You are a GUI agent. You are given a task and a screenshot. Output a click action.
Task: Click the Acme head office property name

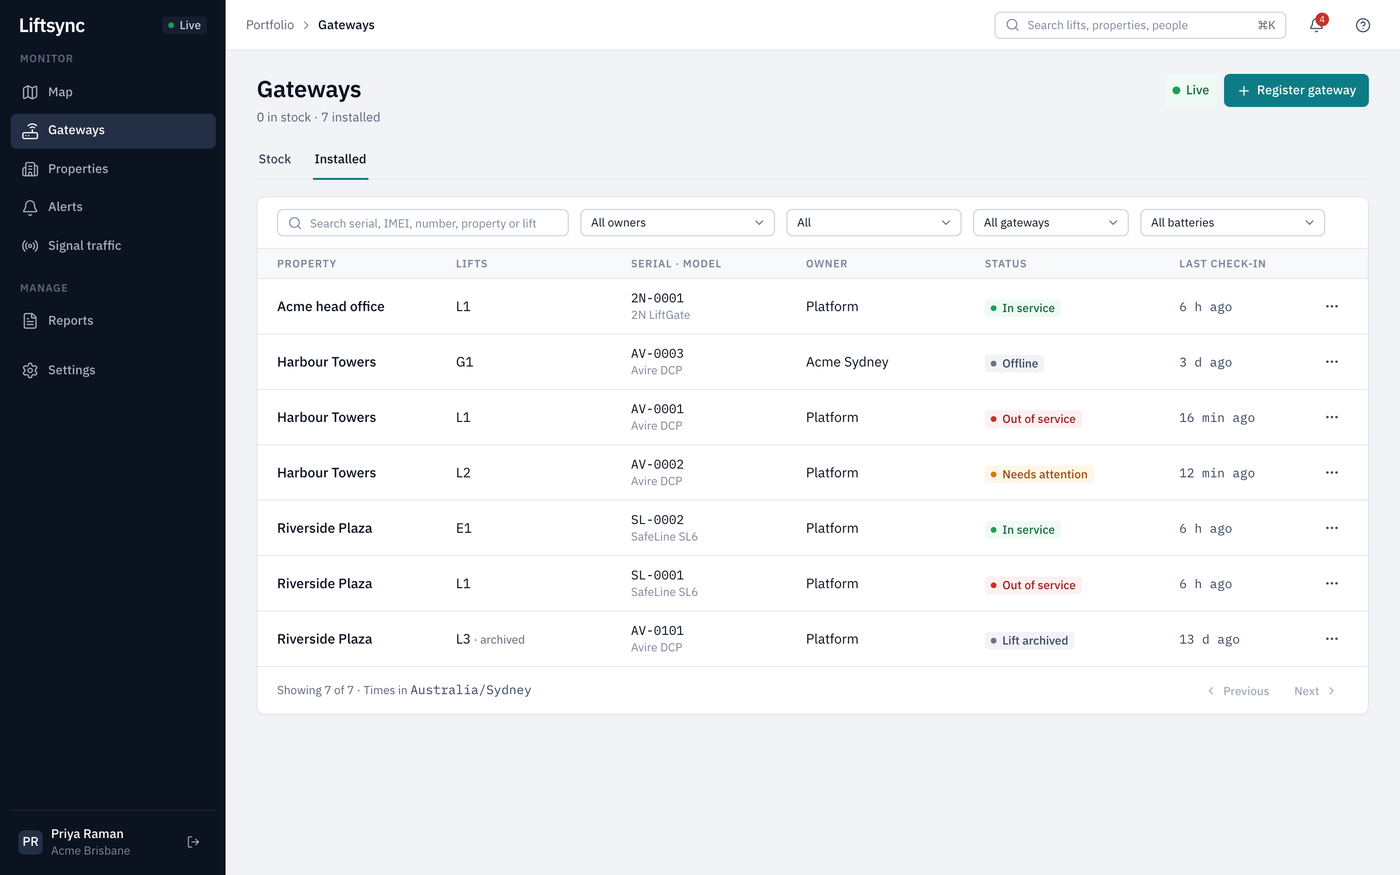(x=331, y=306)
